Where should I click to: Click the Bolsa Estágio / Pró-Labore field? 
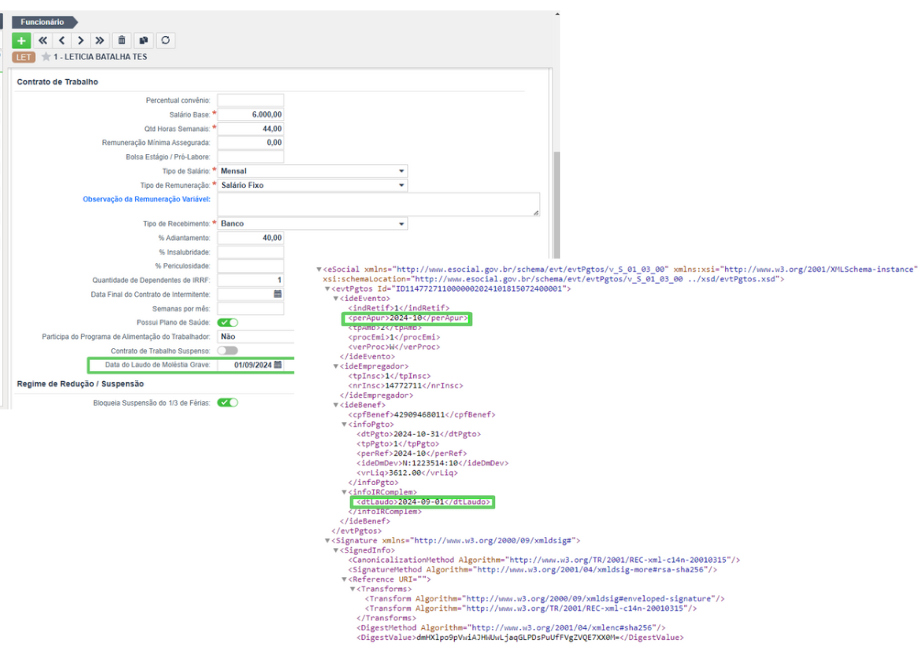point(251,157)
